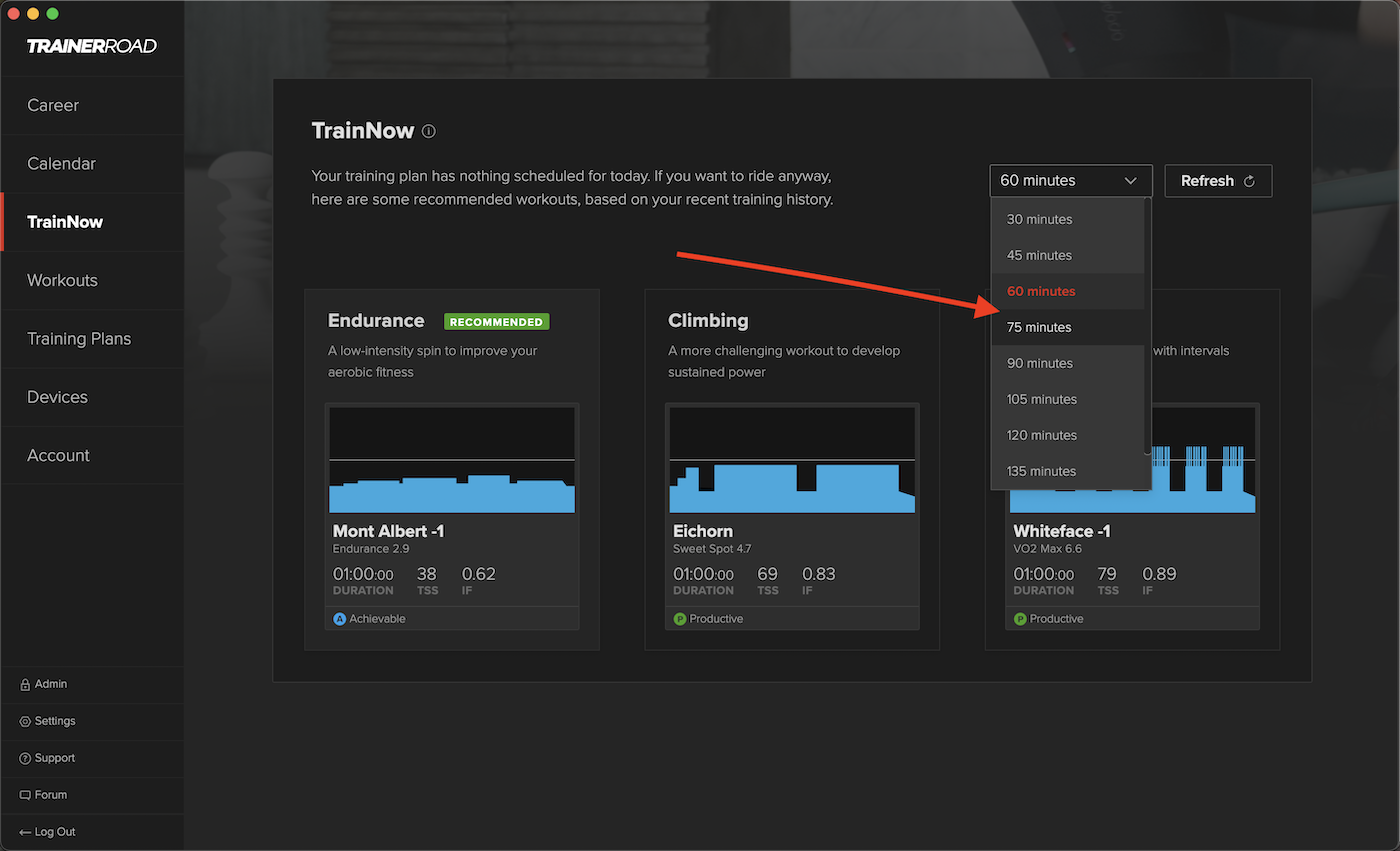The height and width of the screenshot is (851, 1400).
Task: Open the Career page
Action: click(92, 105)
